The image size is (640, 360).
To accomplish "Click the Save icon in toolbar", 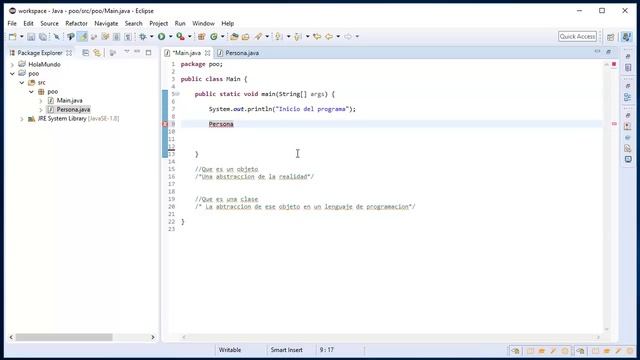I will point(31,37).
